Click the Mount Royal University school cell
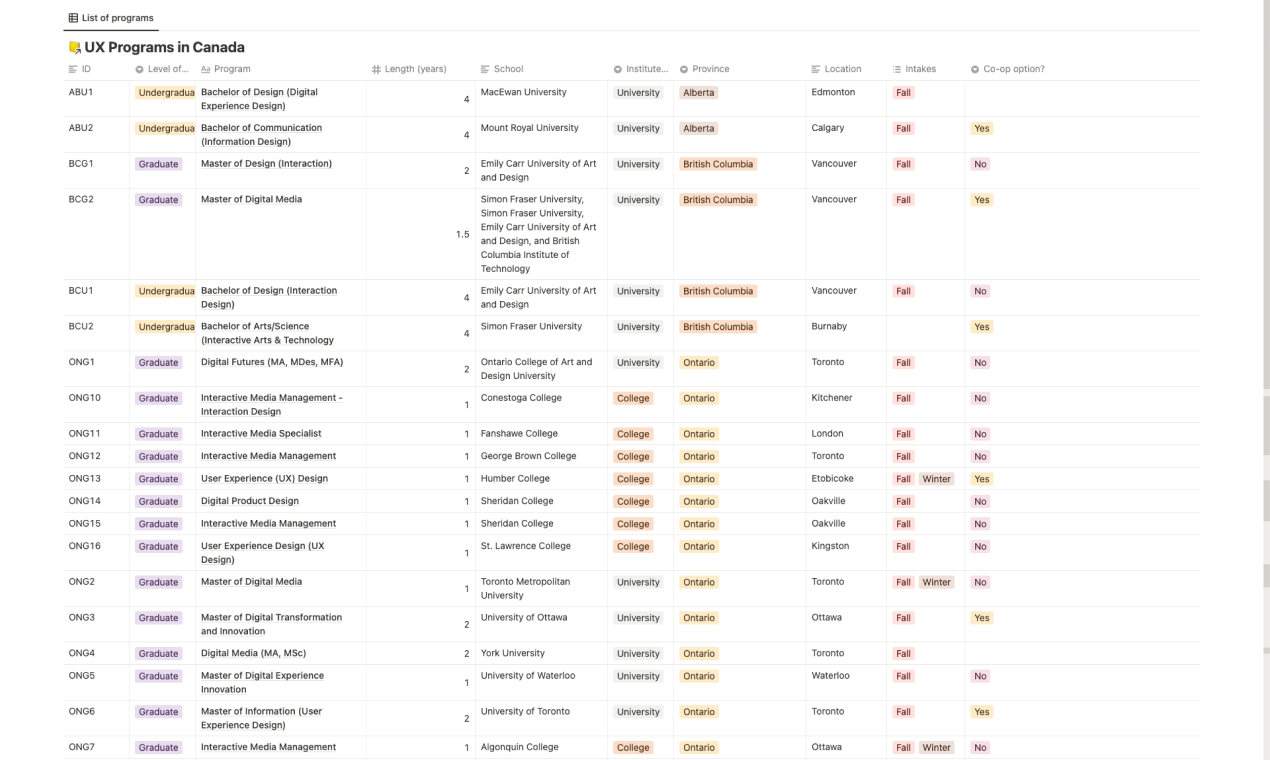 (x=541, y=135)
